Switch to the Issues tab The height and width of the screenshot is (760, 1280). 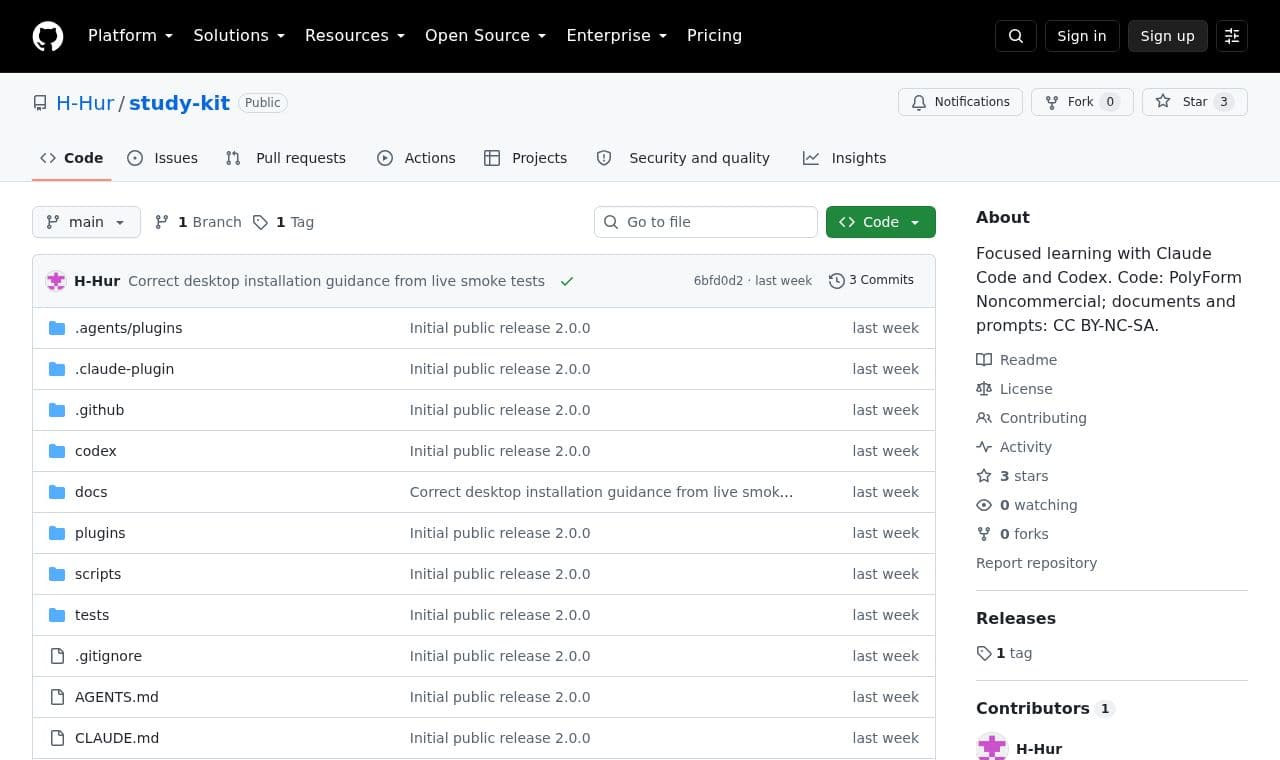click(x=163, y=158)
